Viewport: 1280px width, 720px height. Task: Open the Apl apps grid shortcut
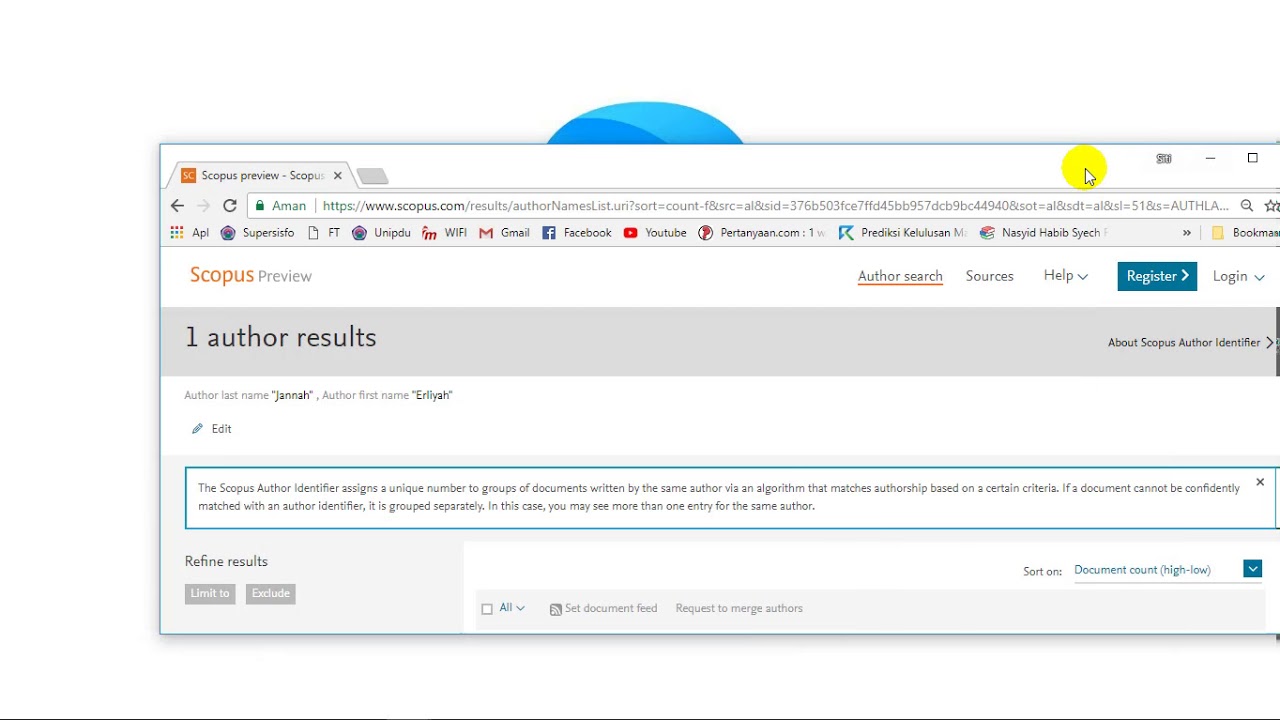tap(189, 233)
